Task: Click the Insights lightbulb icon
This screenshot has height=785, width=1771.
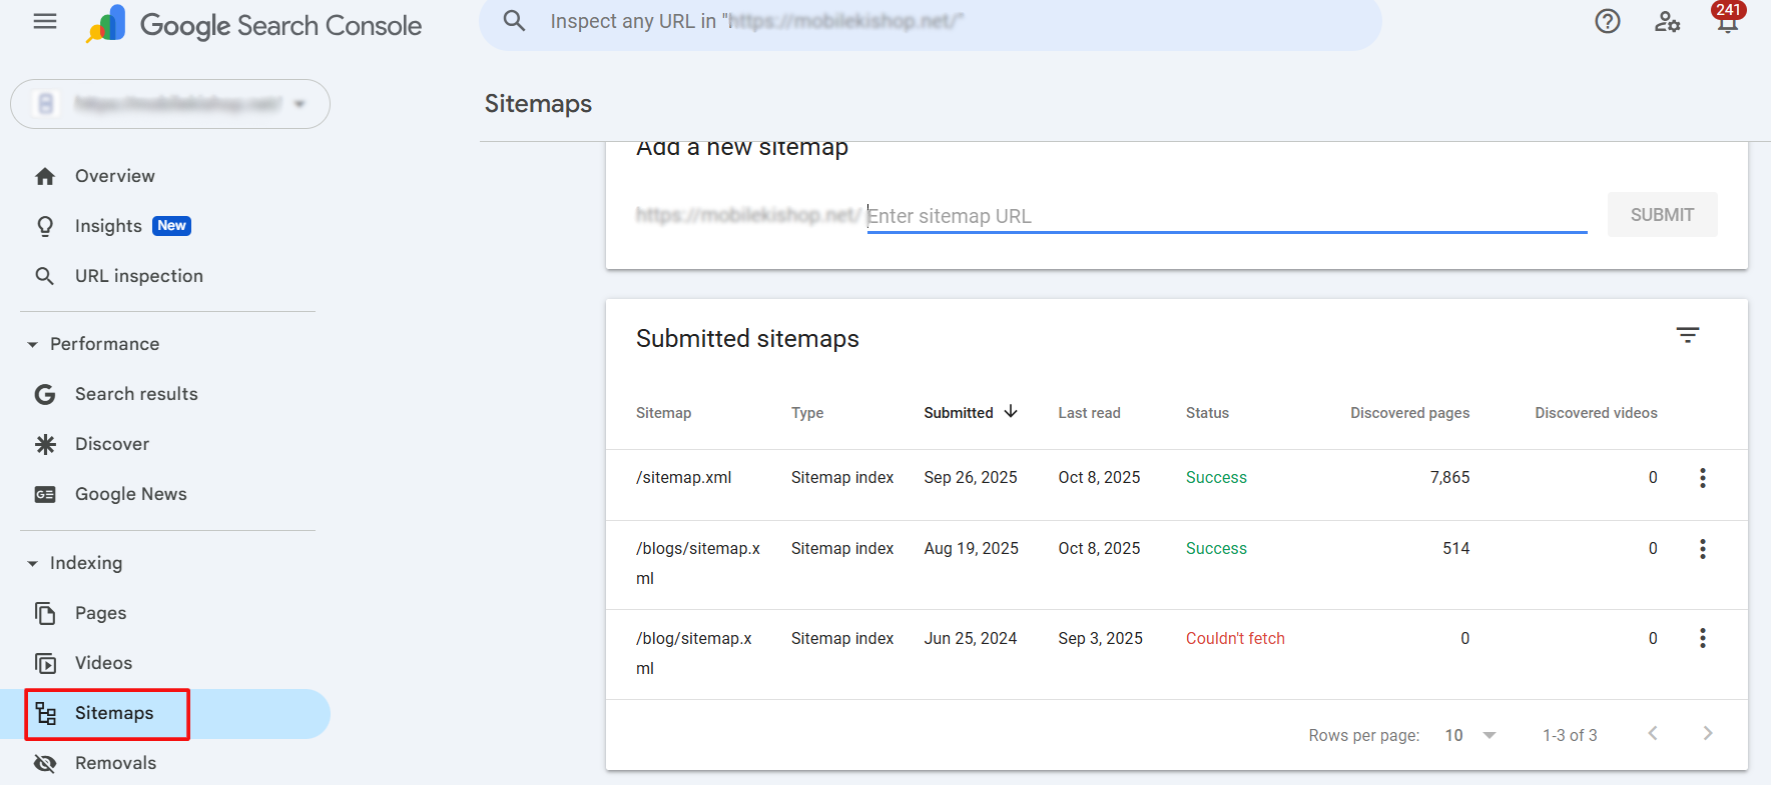Action: [45, 227]
